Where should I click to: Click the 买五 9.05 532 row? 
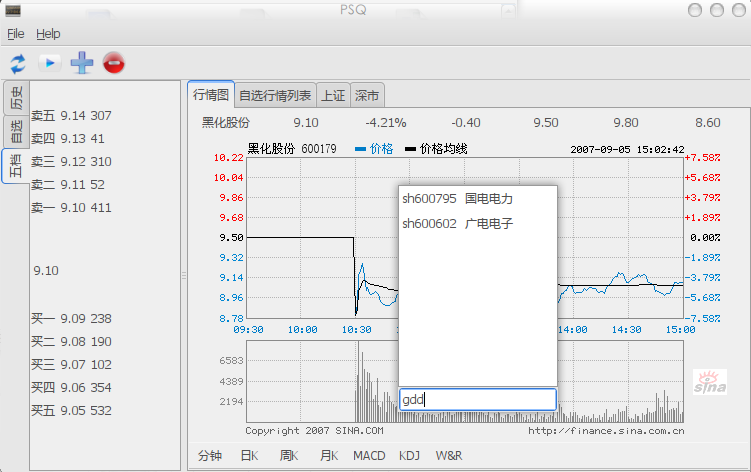[x=71, y=411]
